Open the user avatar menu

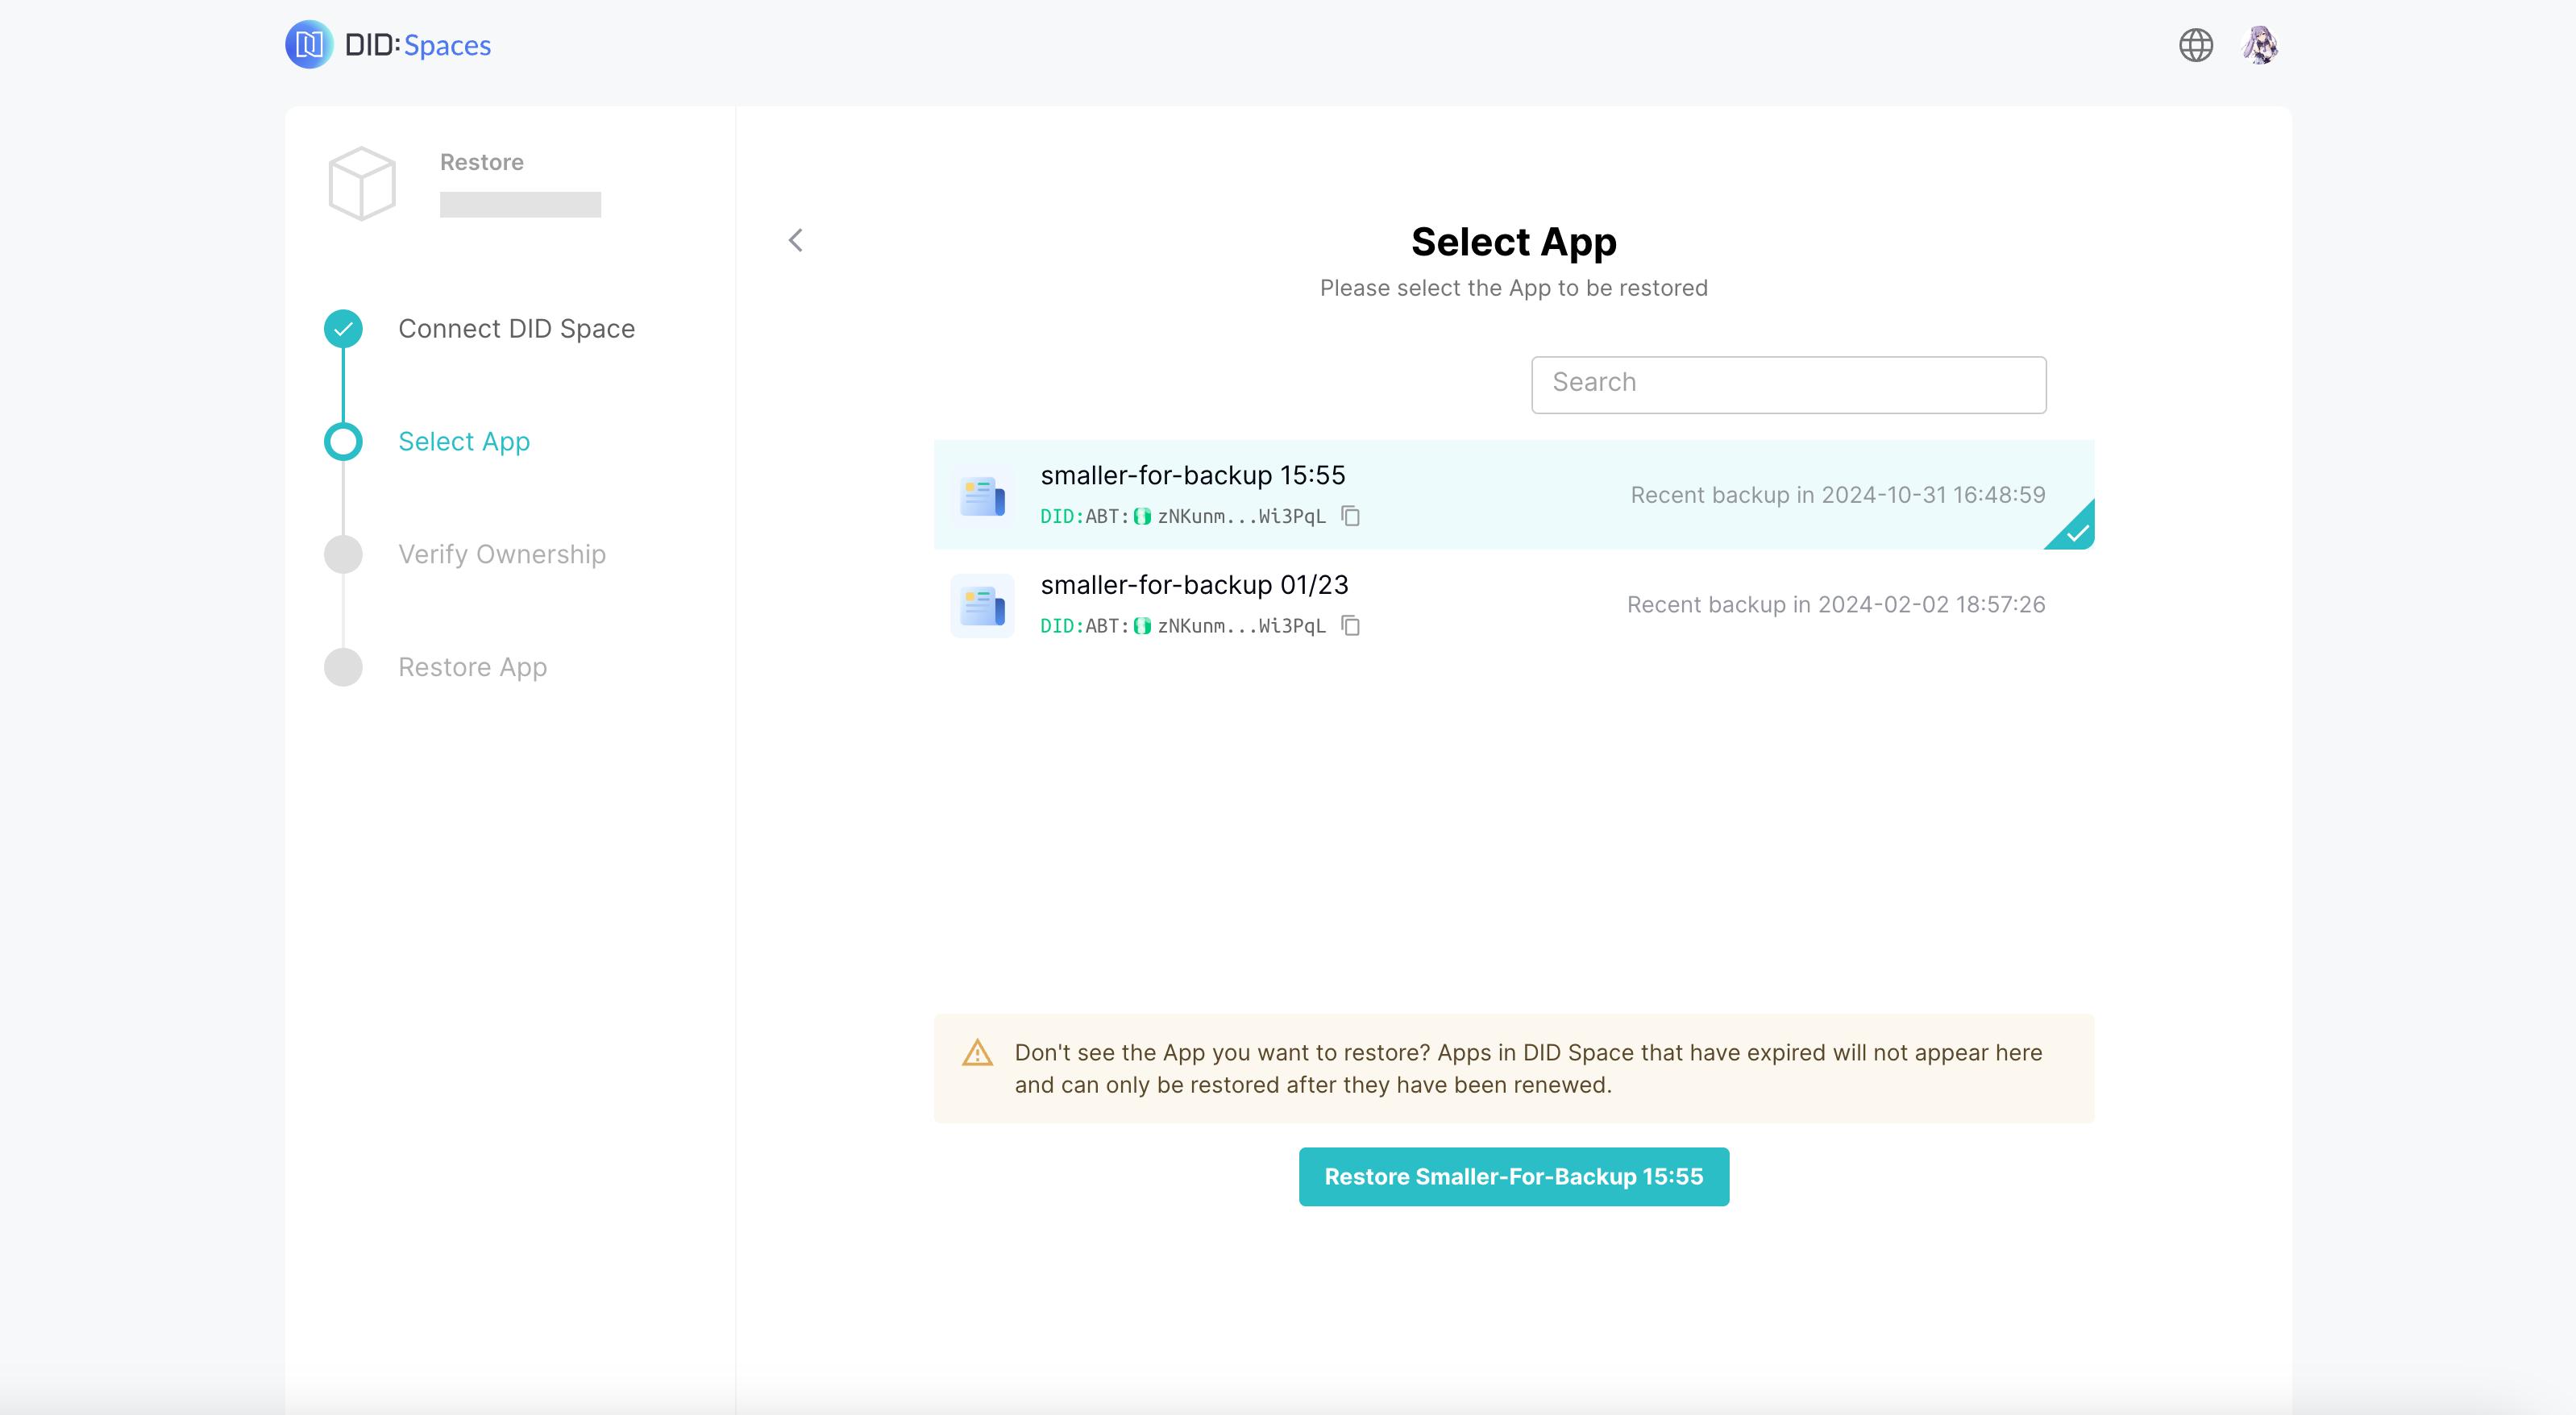(x=2260, y=45)
